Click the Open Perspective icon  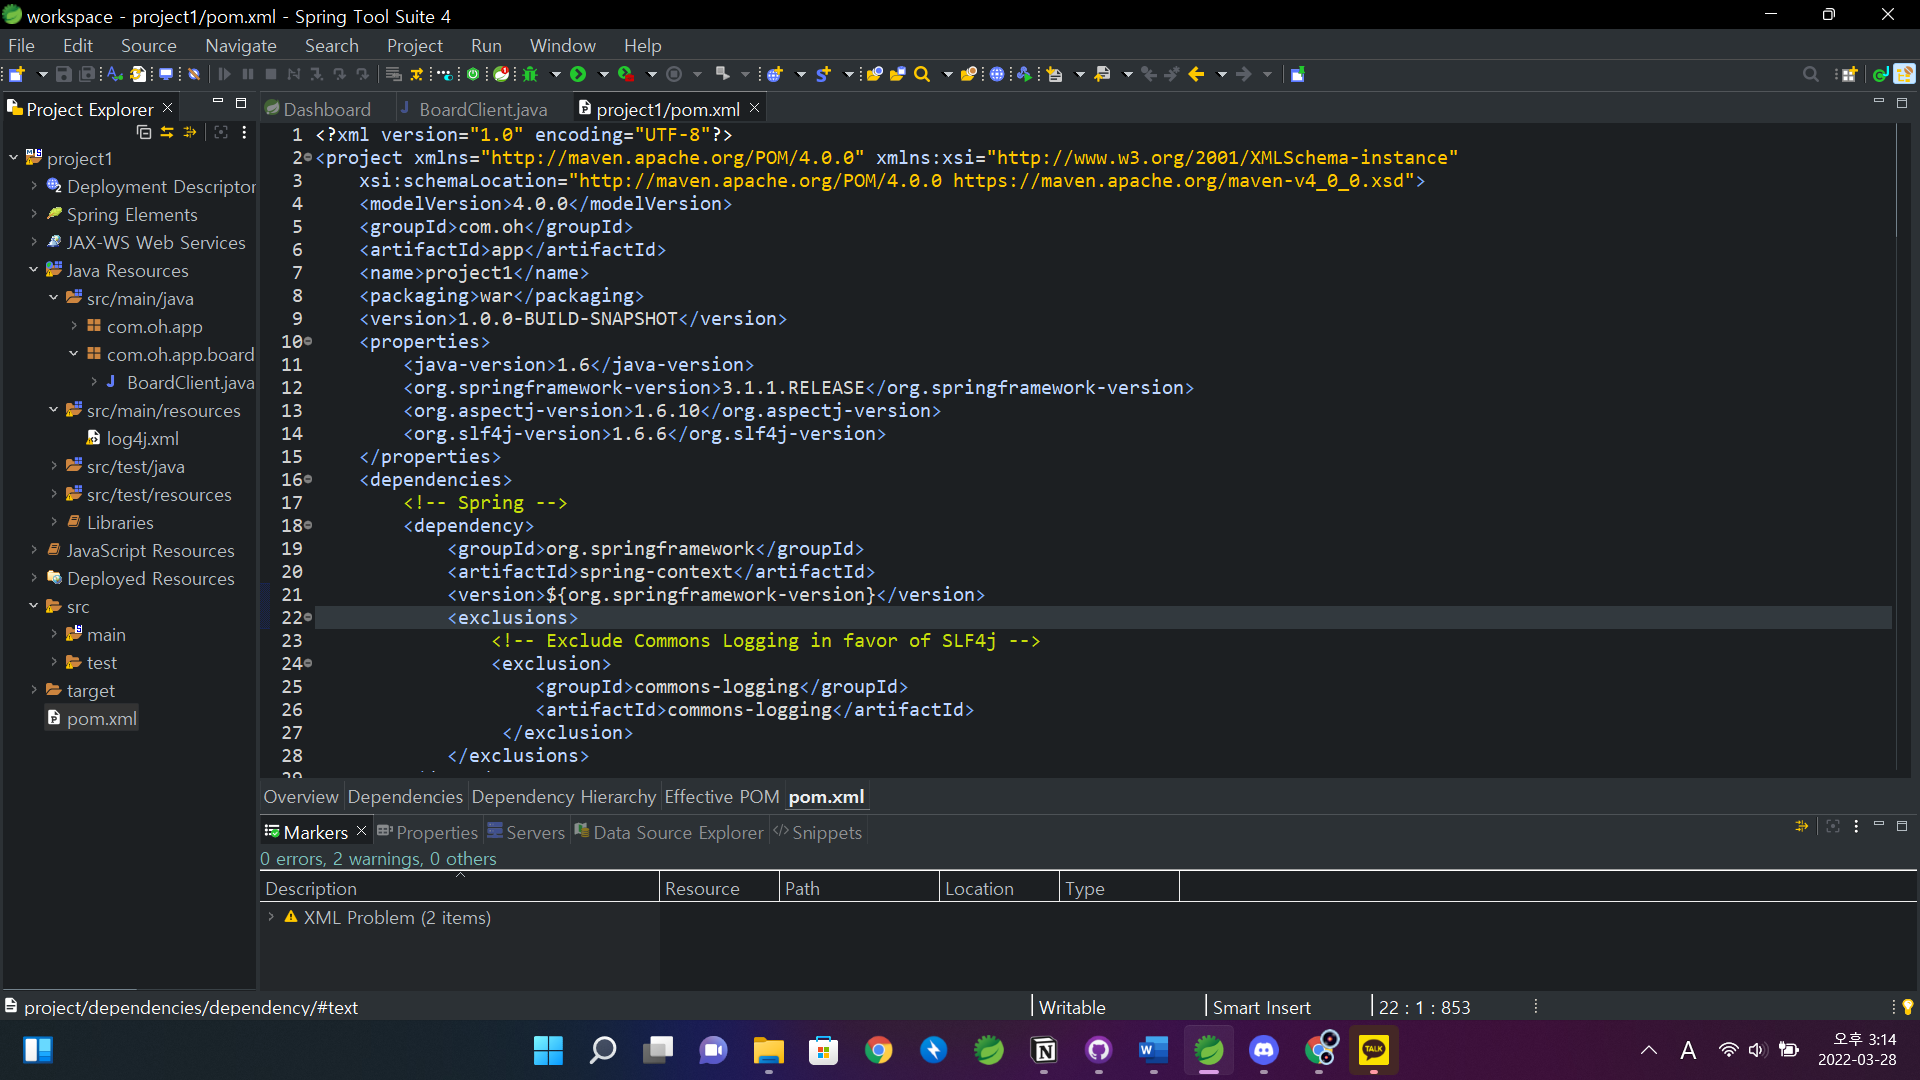click(x=1849, y=74)
